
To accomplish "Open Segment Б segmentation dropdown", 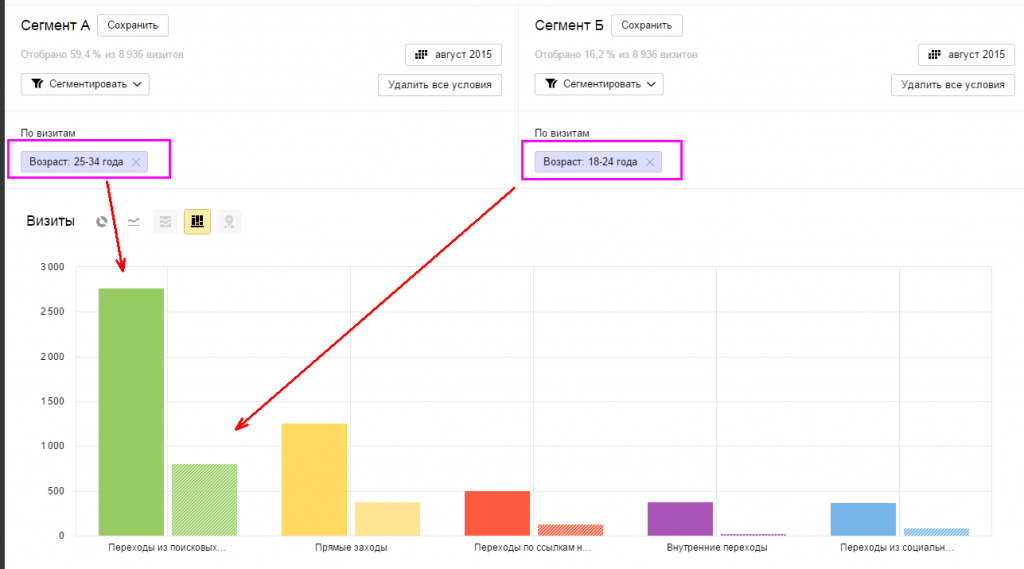I will click(599, 84).
